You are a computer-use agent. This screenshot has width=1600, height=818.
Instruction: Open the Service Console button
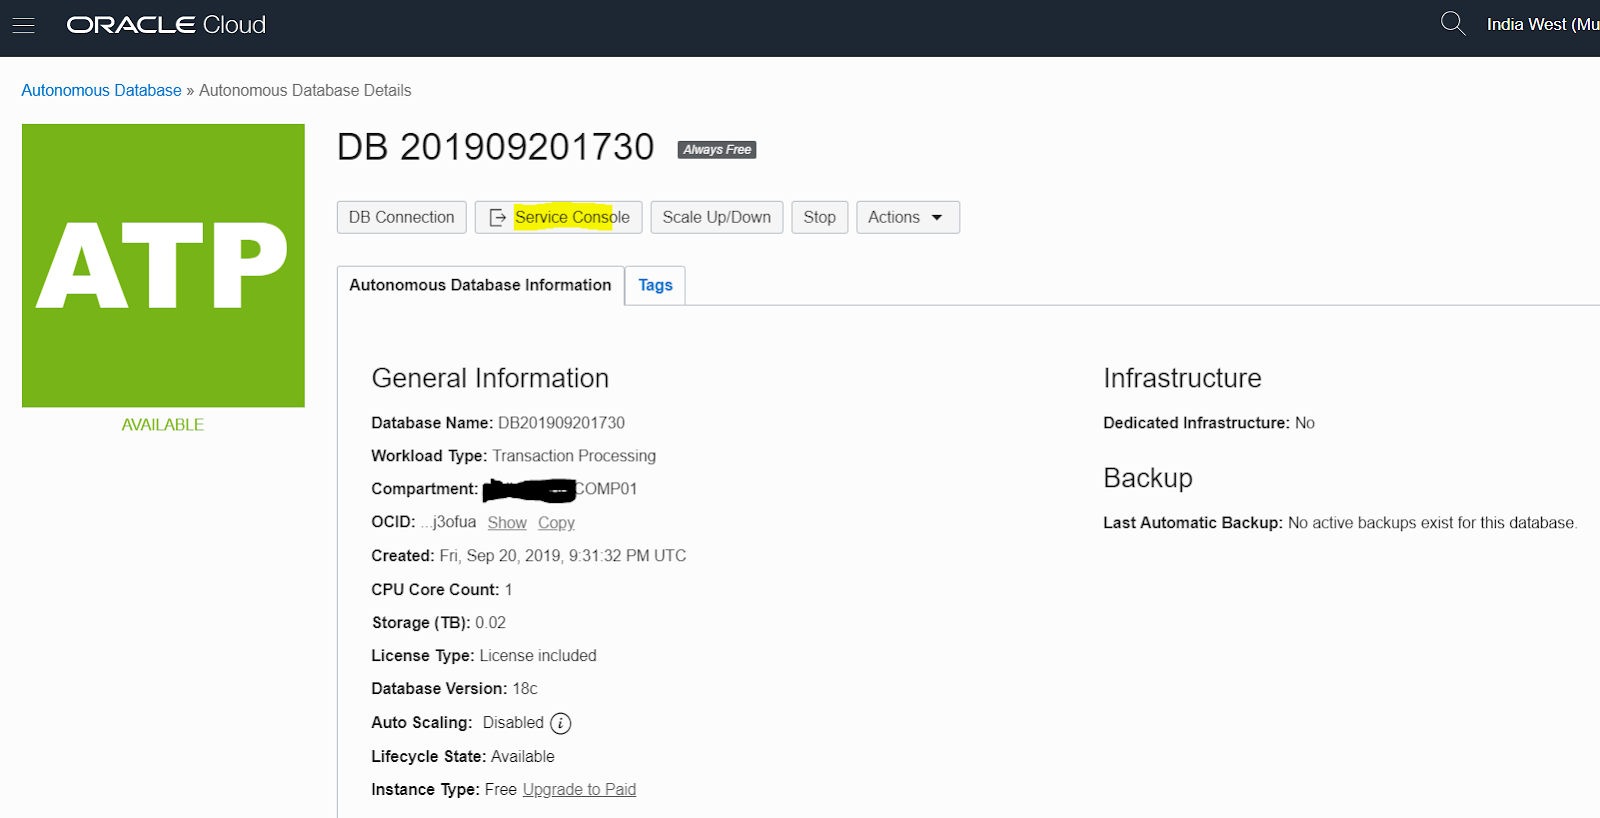[558, 217]
